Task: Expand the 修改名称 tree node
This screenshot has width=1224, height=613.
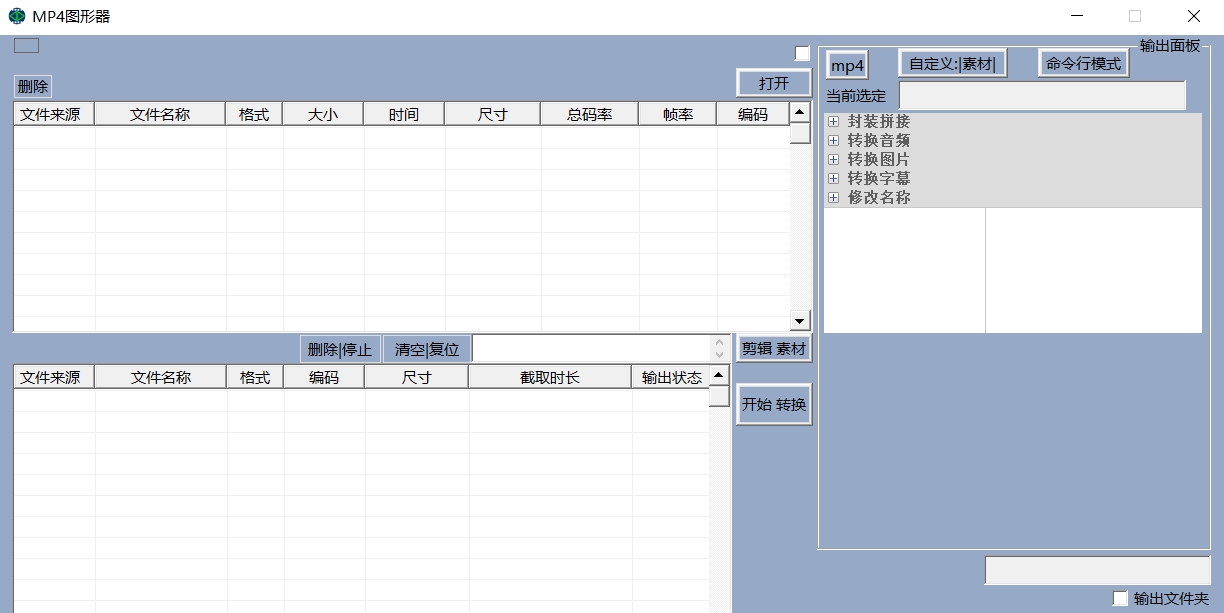Action: (833, 198)
